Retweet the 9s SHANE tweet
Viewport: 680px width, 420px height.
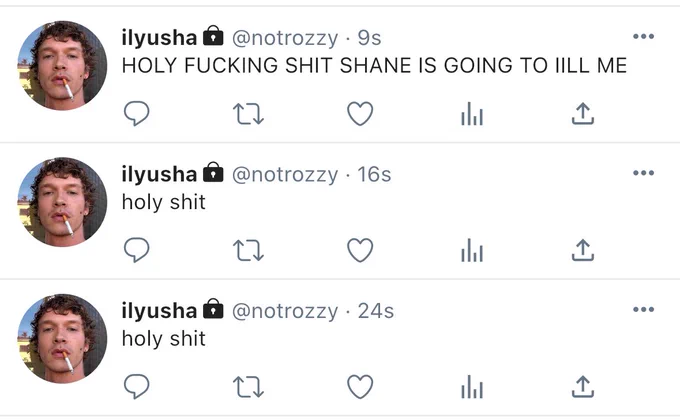coord(248,114)
